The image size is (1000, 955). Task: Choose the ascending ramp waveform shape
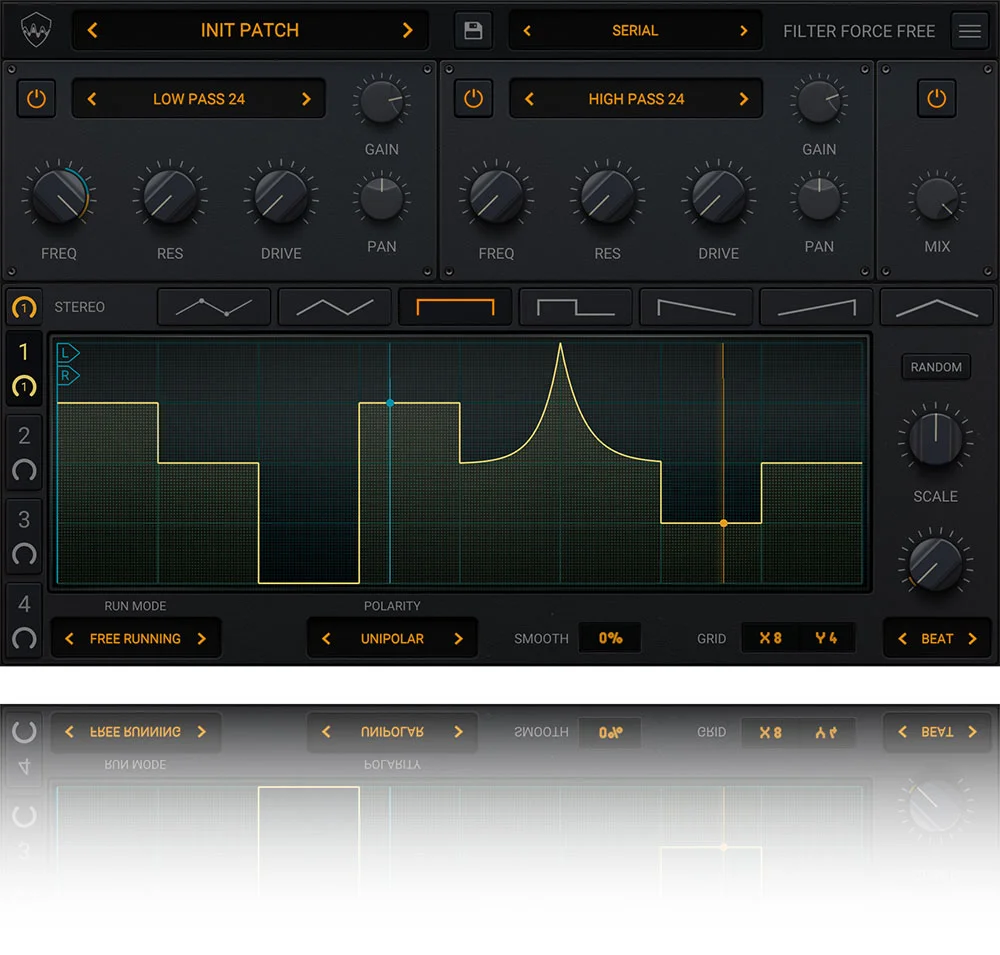[x=816, y=307]
